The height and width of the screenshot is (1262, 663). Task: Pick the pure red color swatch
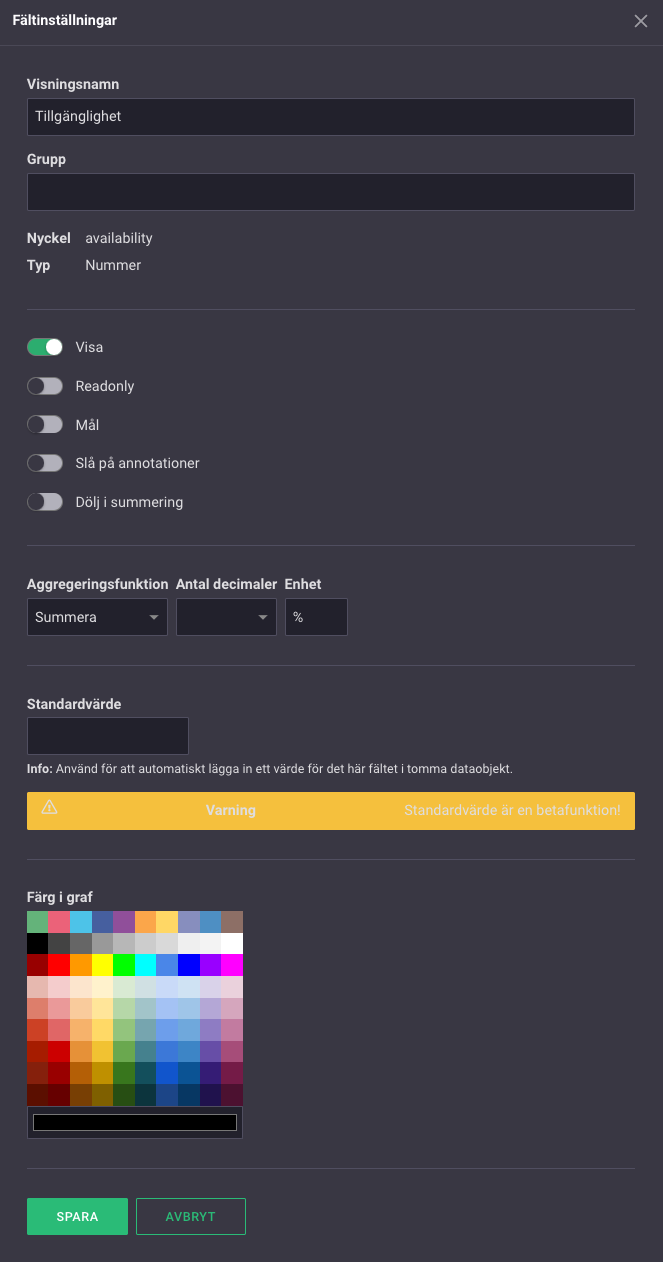[x=59, y=965]
